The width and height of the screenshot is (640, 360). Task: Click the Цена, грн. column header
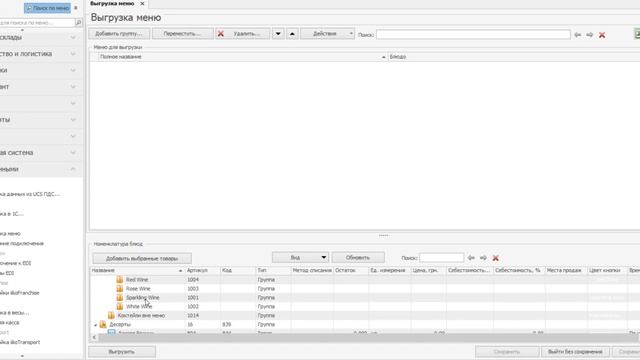pyautogui.click(x=428, y=271)
